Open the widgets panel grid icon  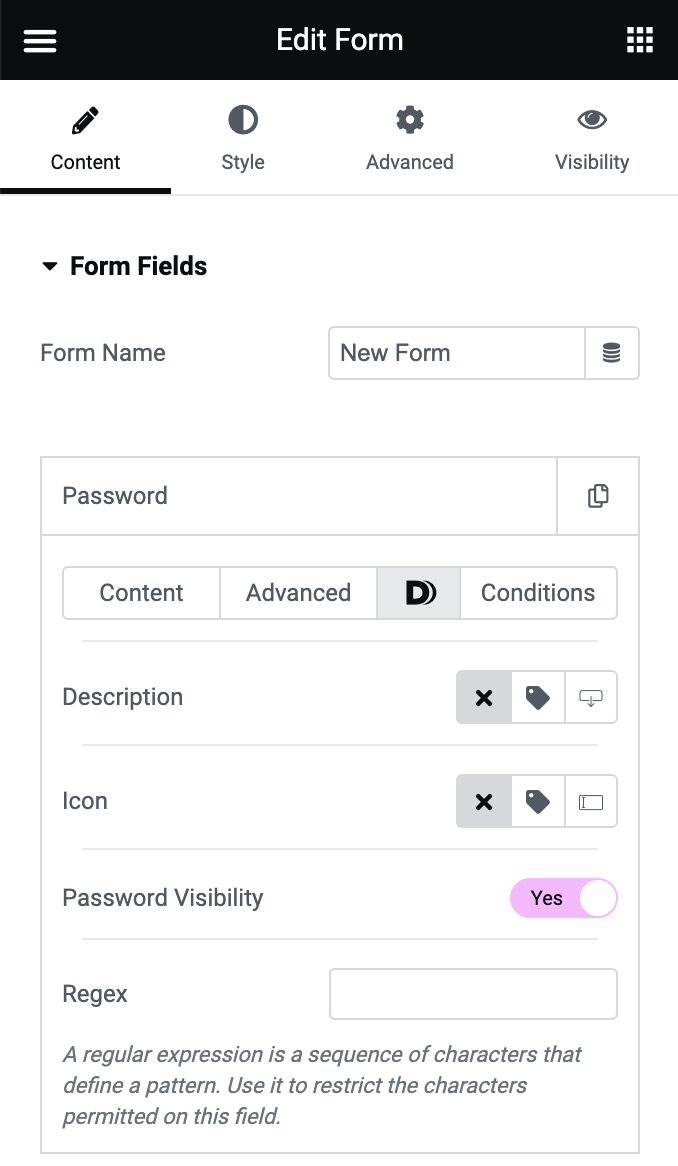[639, 40]
